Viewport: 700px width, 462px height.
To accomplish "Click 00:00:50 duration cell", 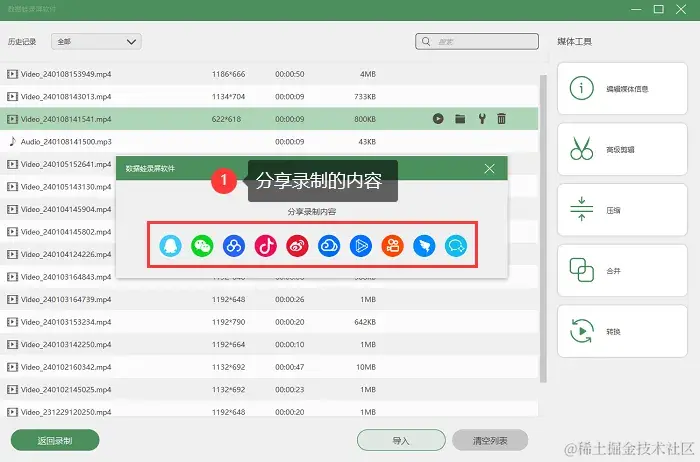I will tap(290, 74).
